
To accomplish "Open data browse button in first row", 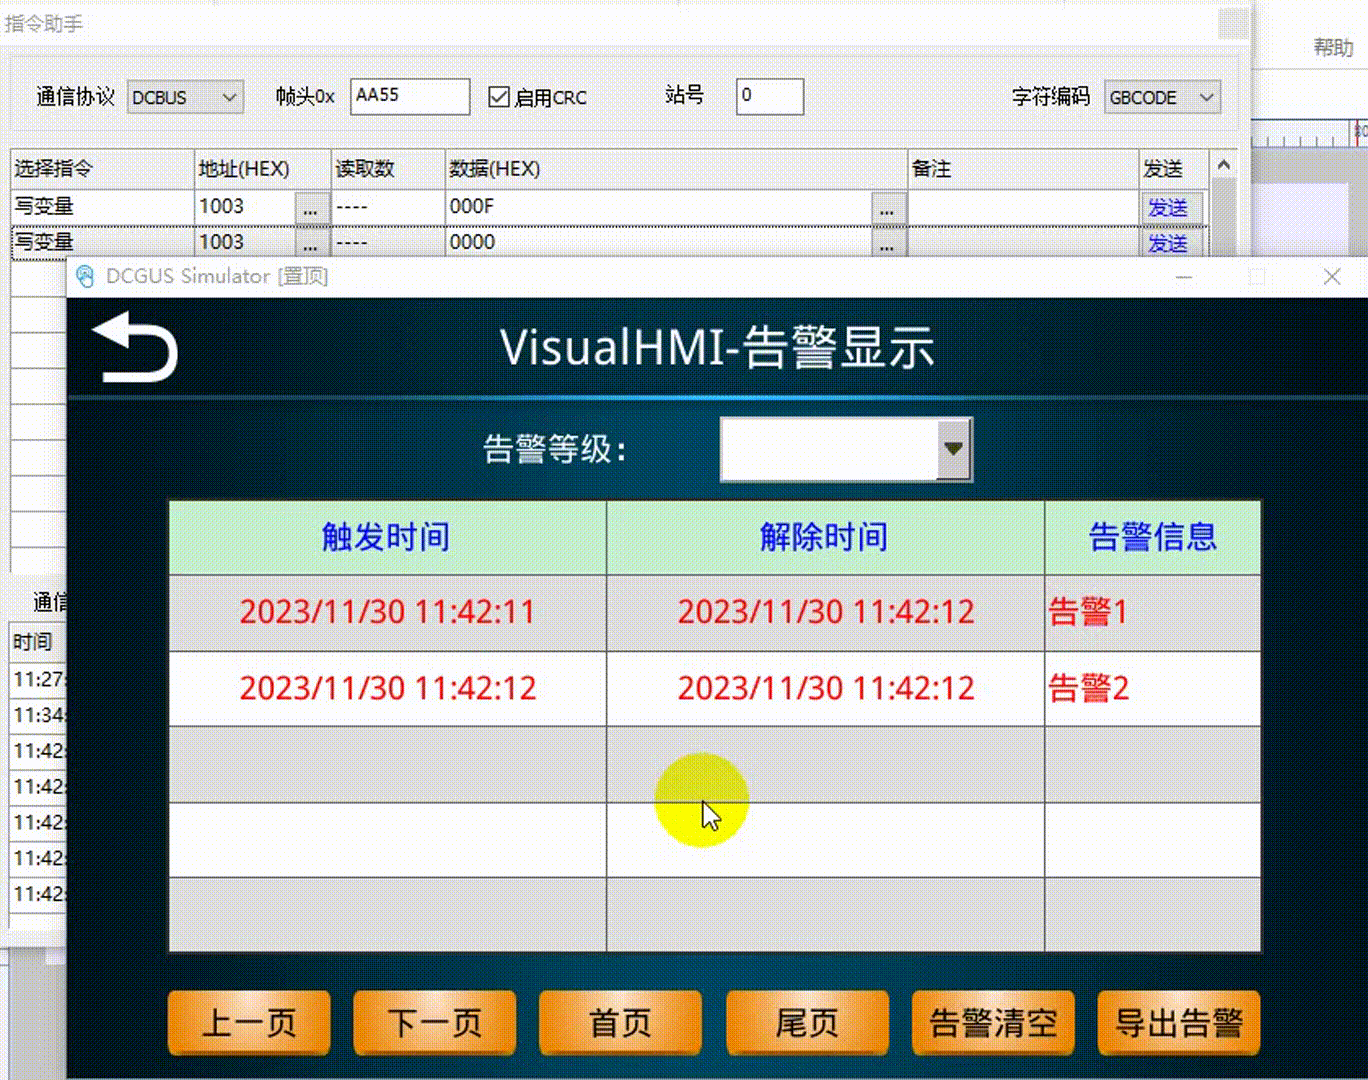I will coord(887,209).
